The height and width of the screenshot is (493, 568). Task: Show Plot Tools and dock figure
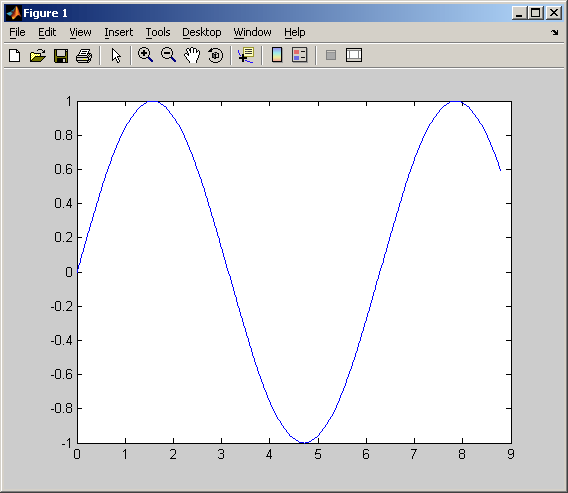point(354,55)
